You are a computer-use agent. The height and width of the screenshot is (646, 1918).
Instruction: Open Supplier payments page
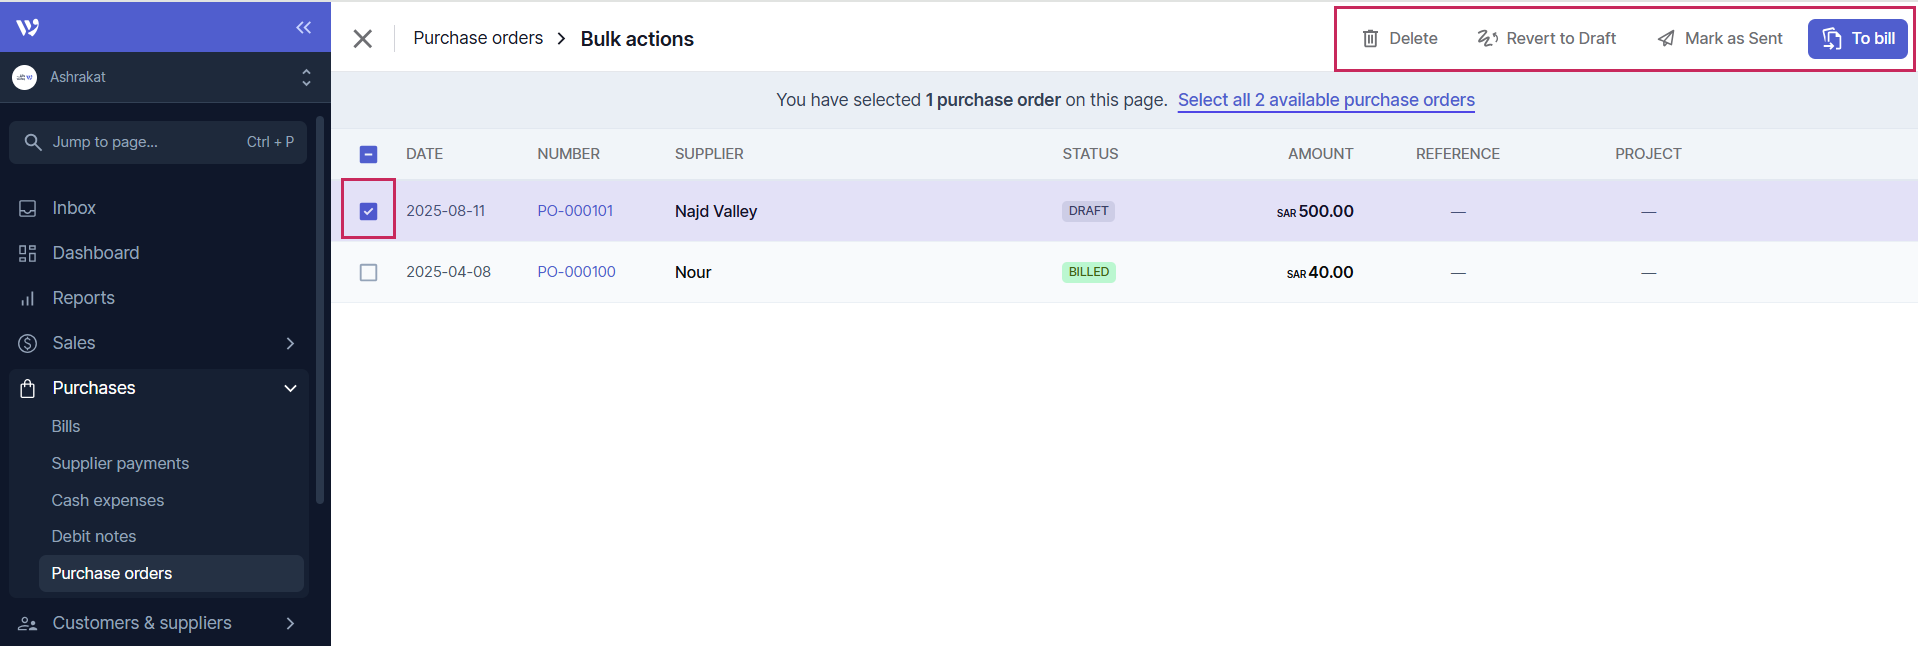(120, 463)
